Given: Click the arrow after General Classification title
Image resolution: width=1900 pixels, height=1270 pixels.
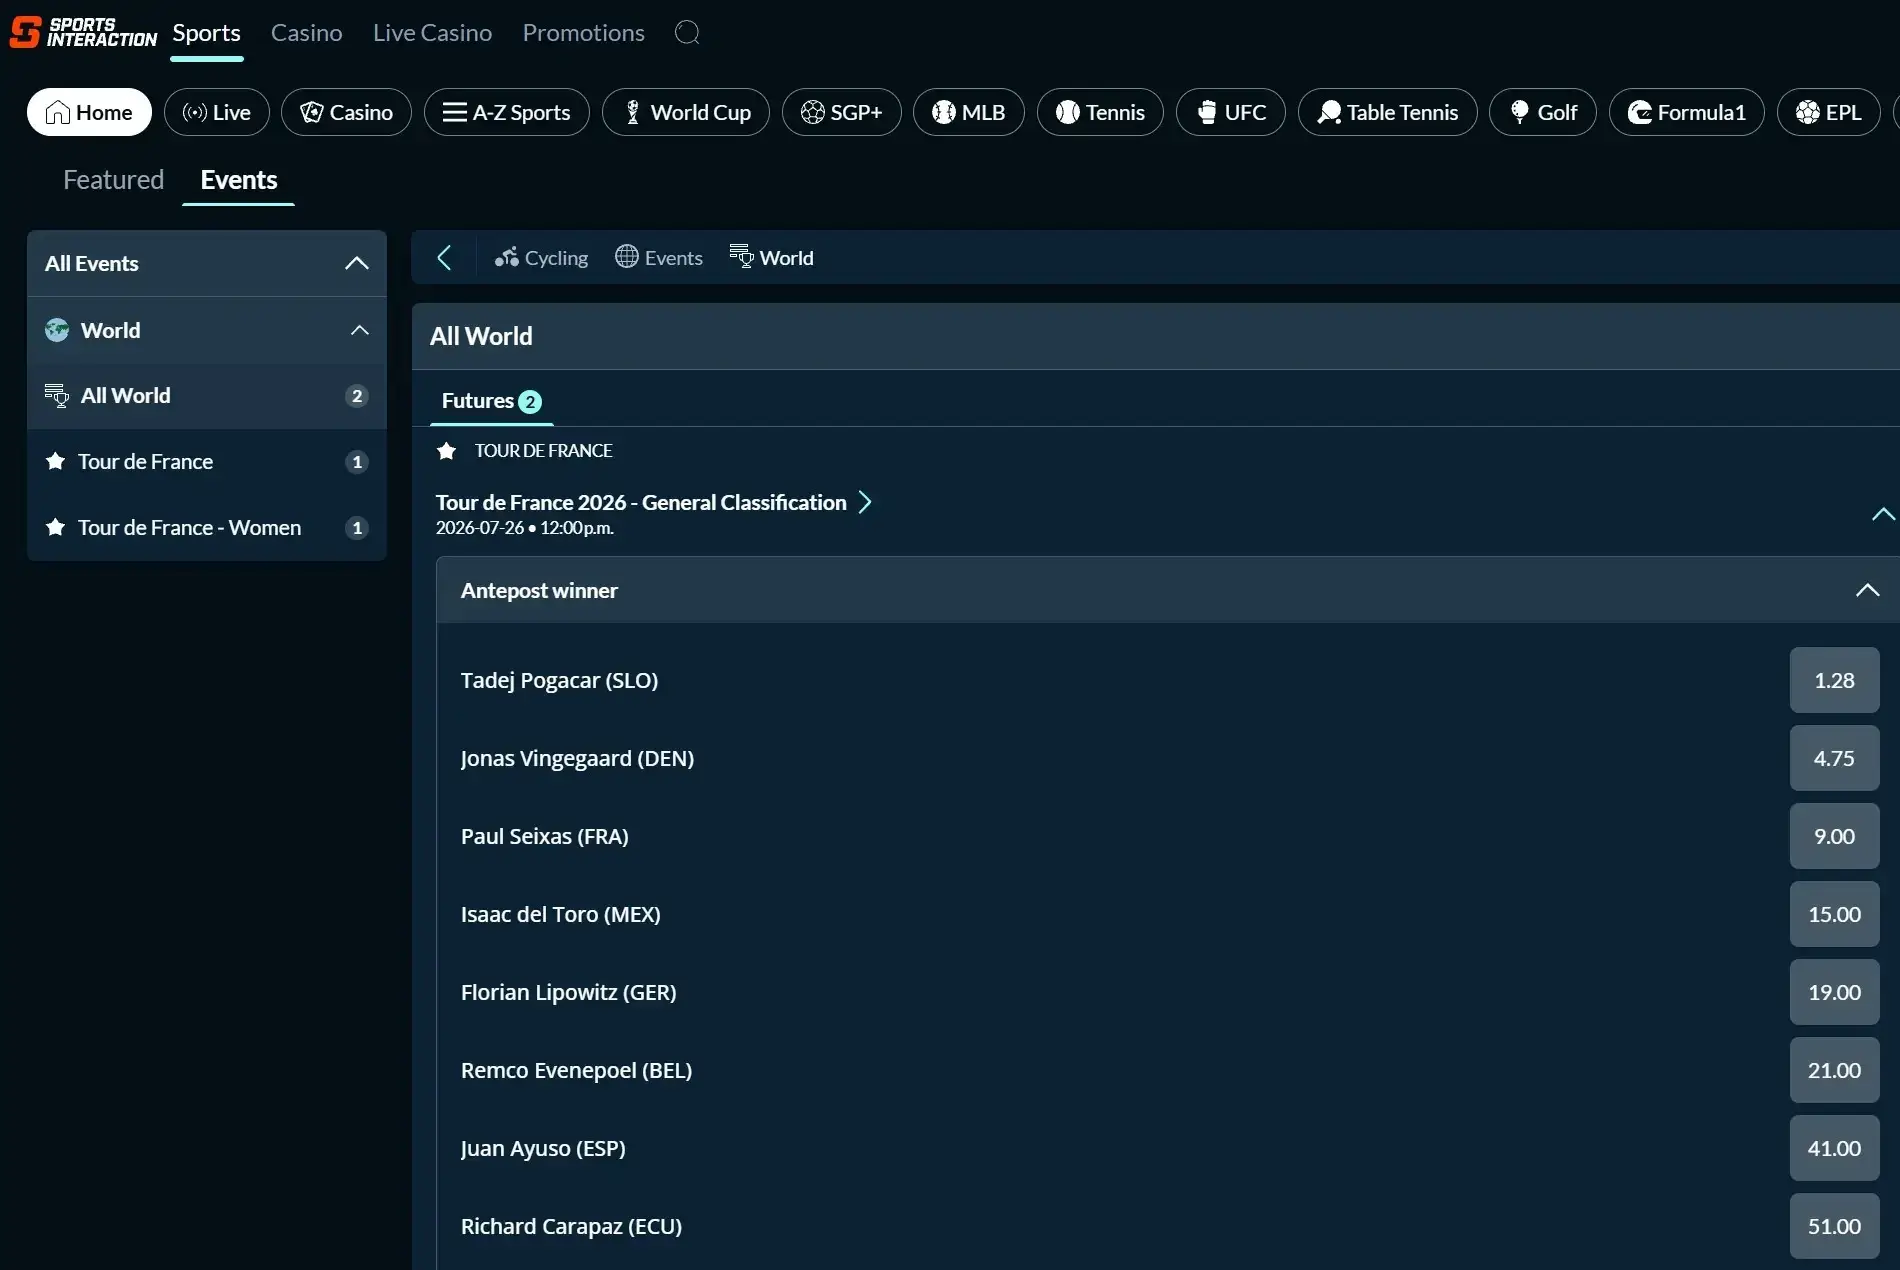Looking at the screenshot, I should [x=866, y=502].
